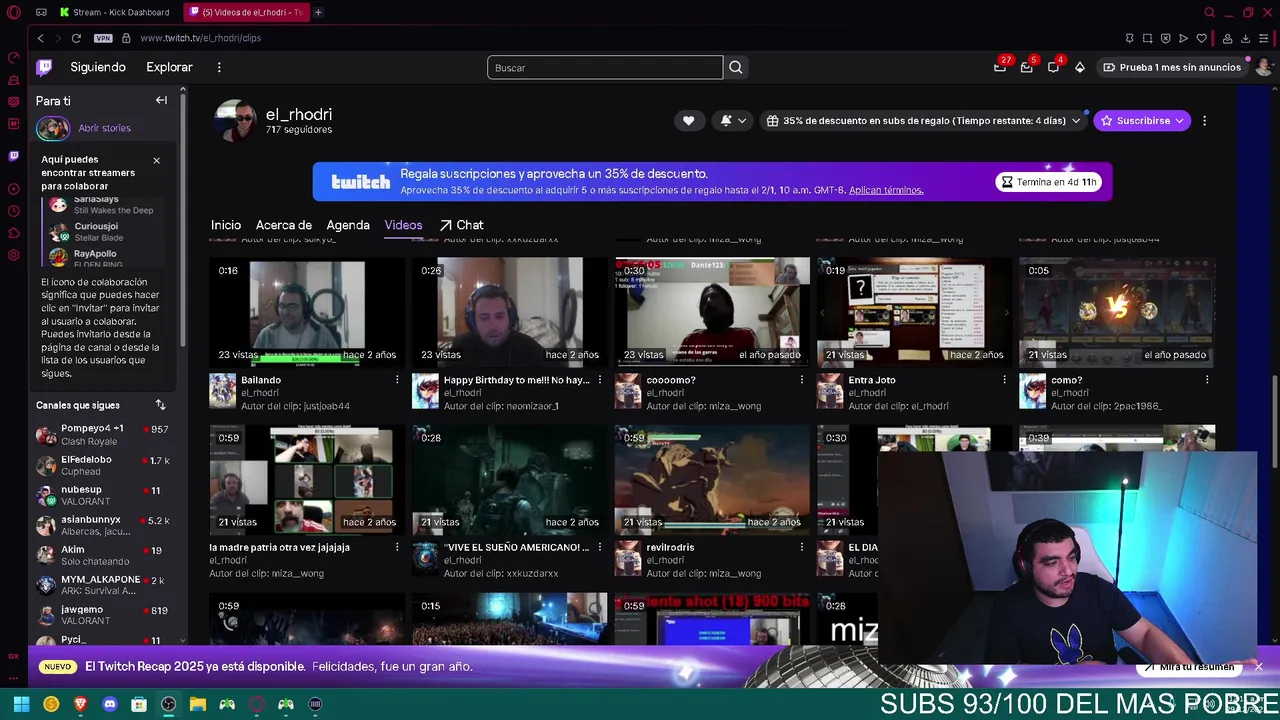Expand the gift subs discount dropdown
Screen dimensions: 1280x720
pyautogui.click(x=924, y=120)
